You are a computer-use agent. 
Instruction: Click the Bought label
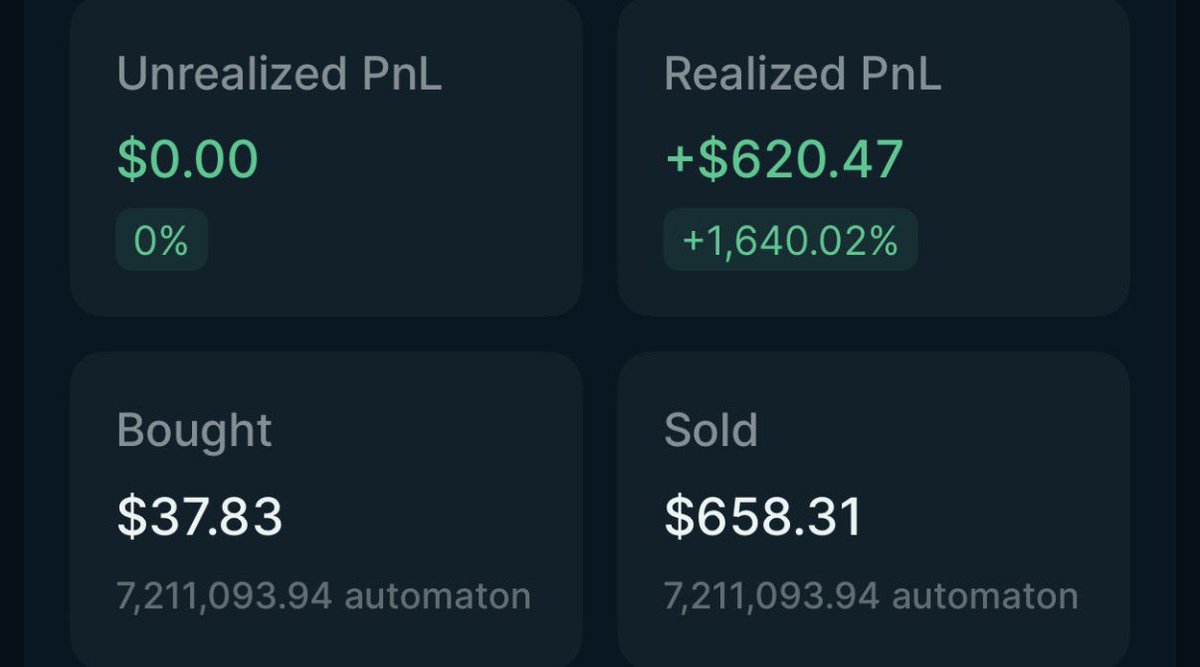[x=194, y=431]
